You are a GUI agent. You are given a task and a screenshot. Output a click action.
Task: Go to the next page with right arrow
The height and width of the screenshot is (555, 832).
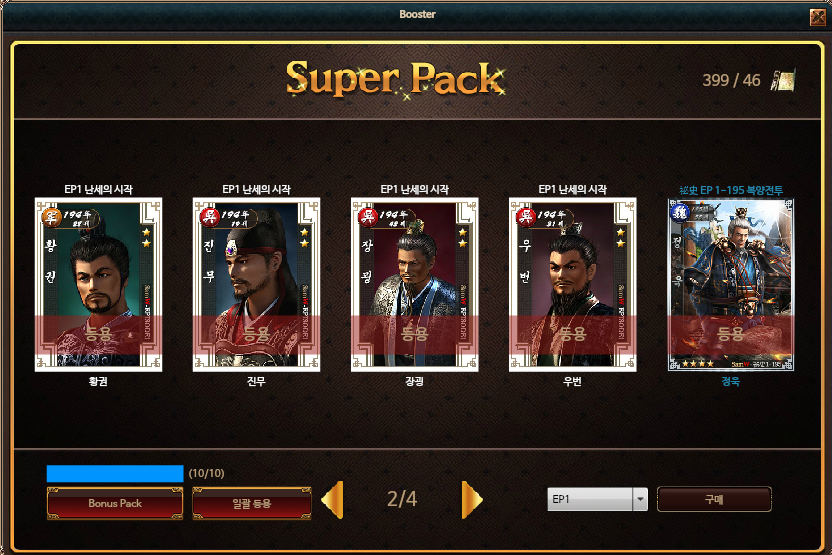coord(472,499)
